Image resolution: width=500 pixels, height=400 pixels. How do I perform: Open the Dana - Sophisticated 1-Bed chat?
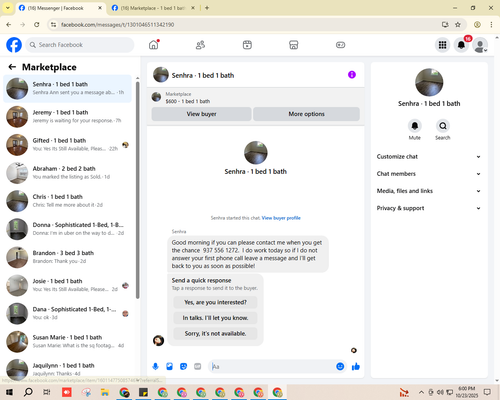[67, 313]
